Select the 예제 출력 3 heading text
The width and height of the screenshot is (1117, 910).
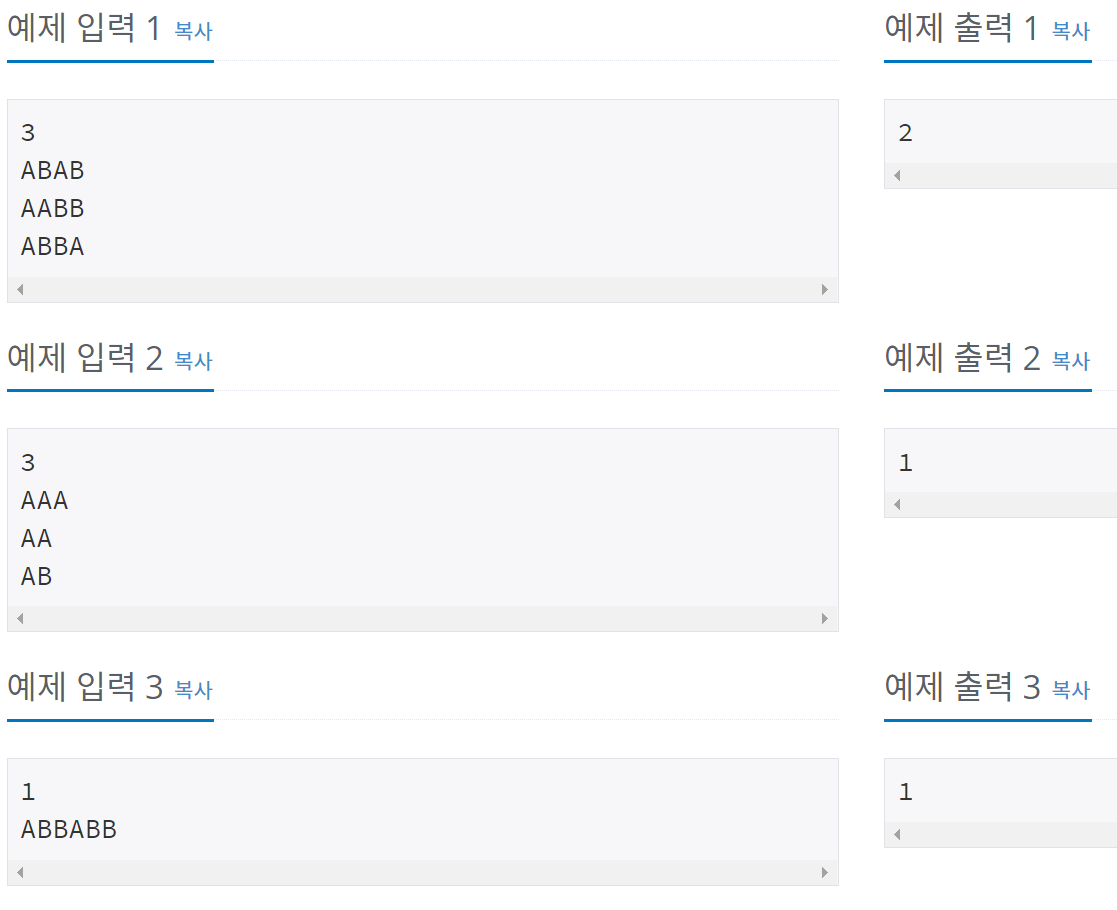[x=955, y=688]
